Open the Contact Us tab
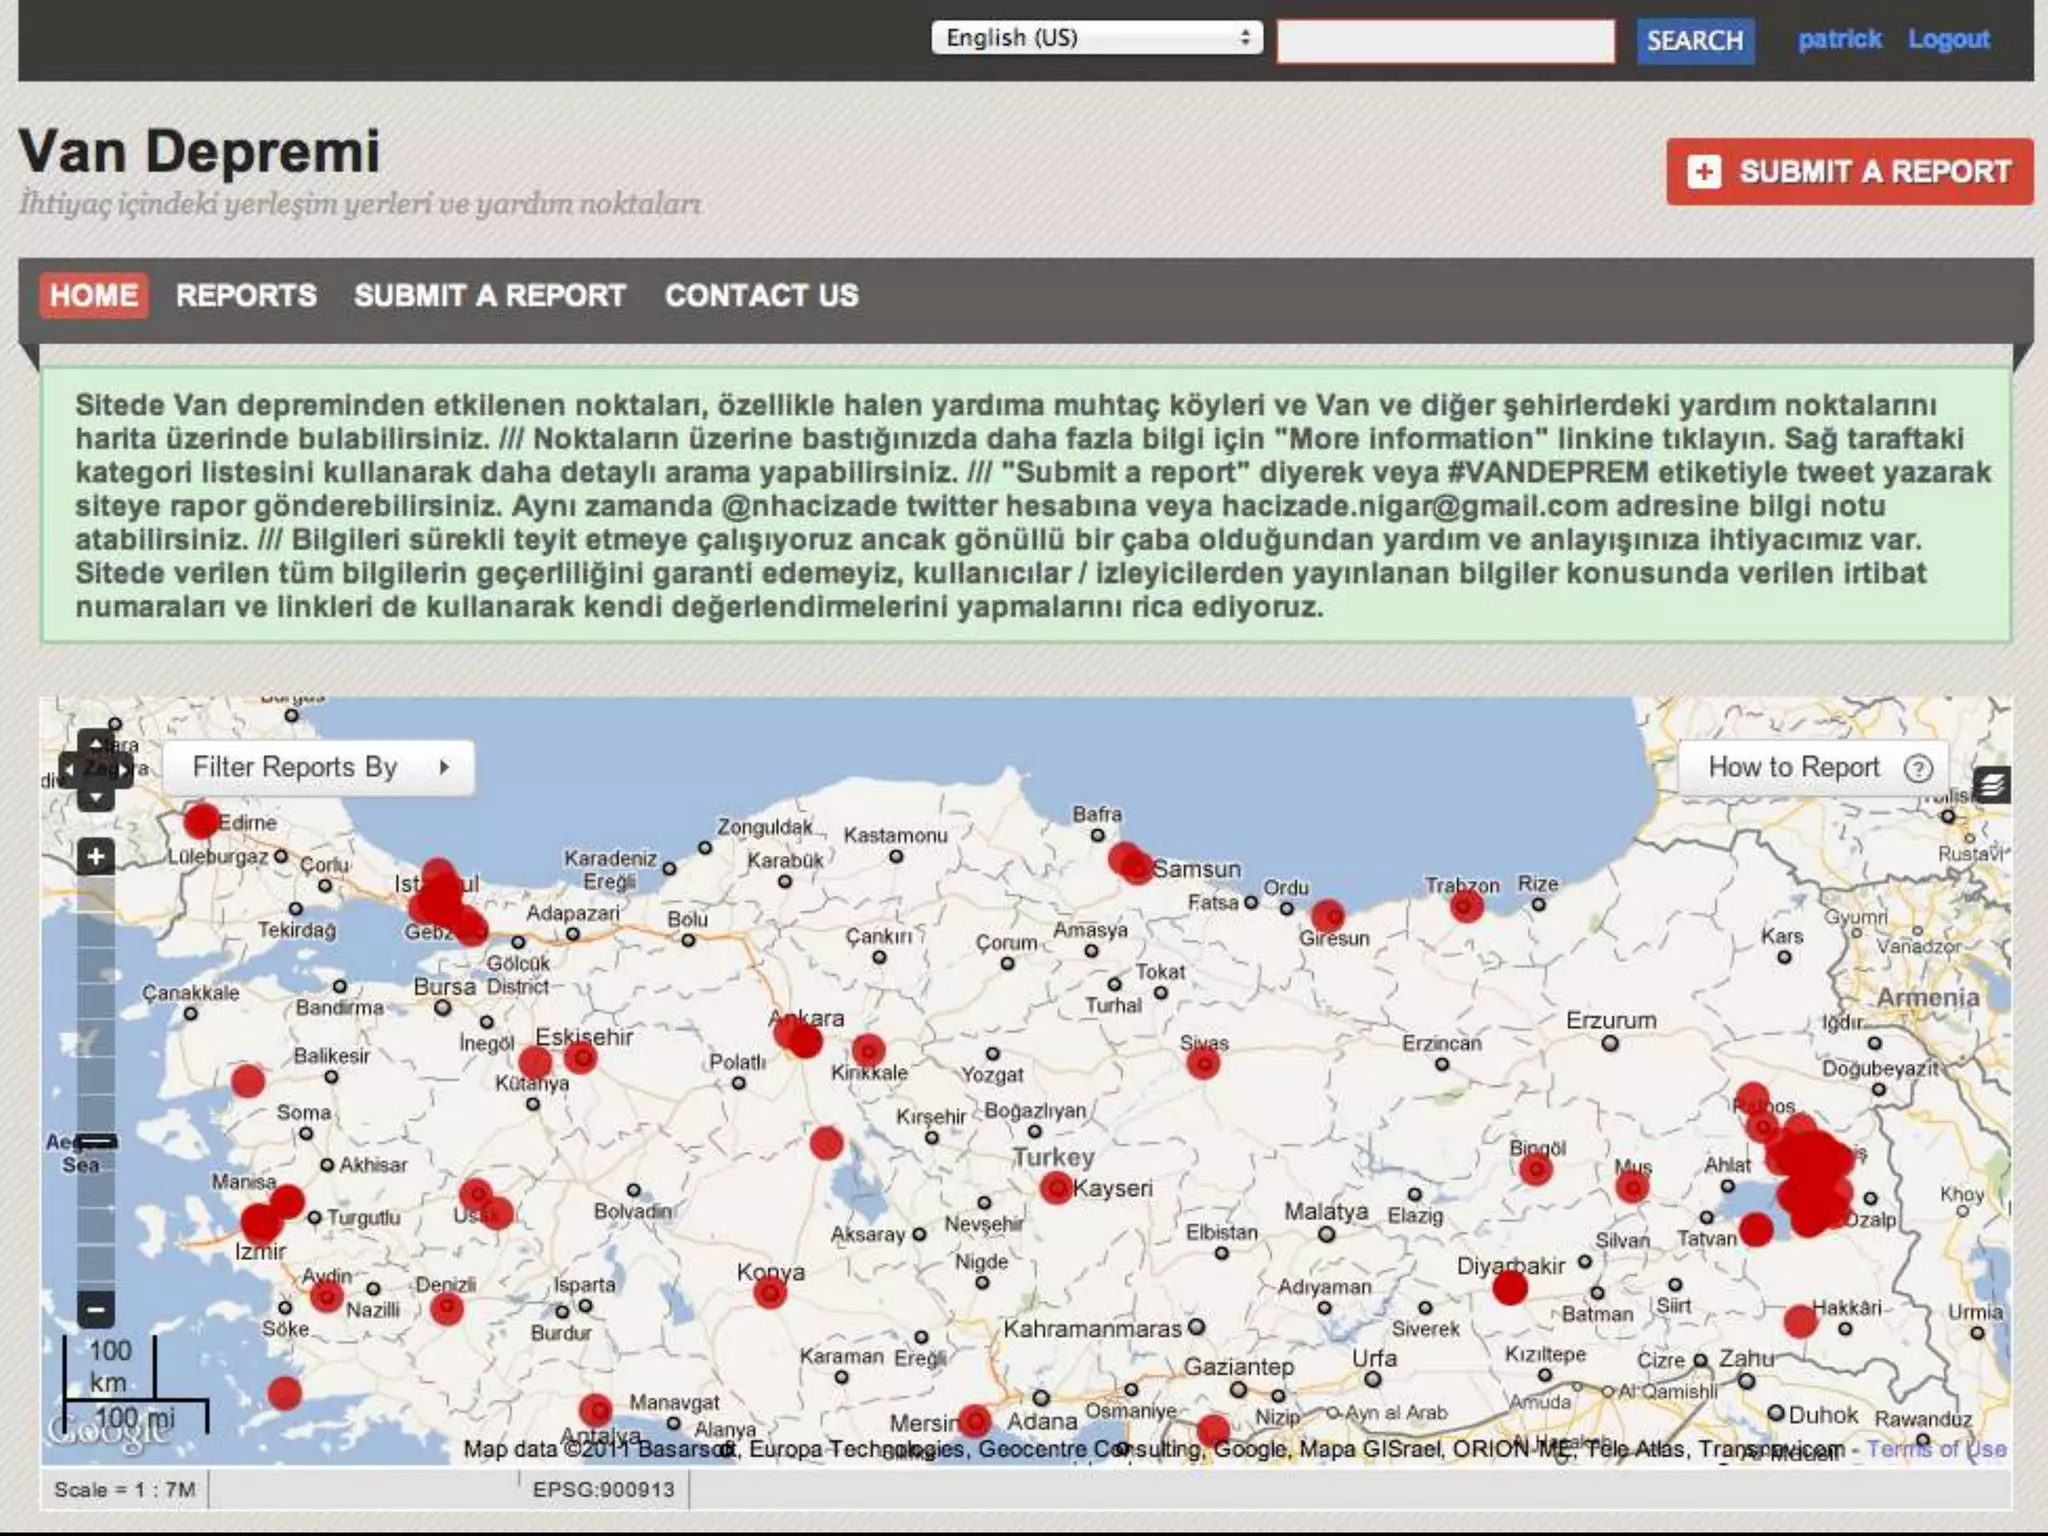Image resolution: width=2048 pixels, height=1536 pixels. coord(761,296)
